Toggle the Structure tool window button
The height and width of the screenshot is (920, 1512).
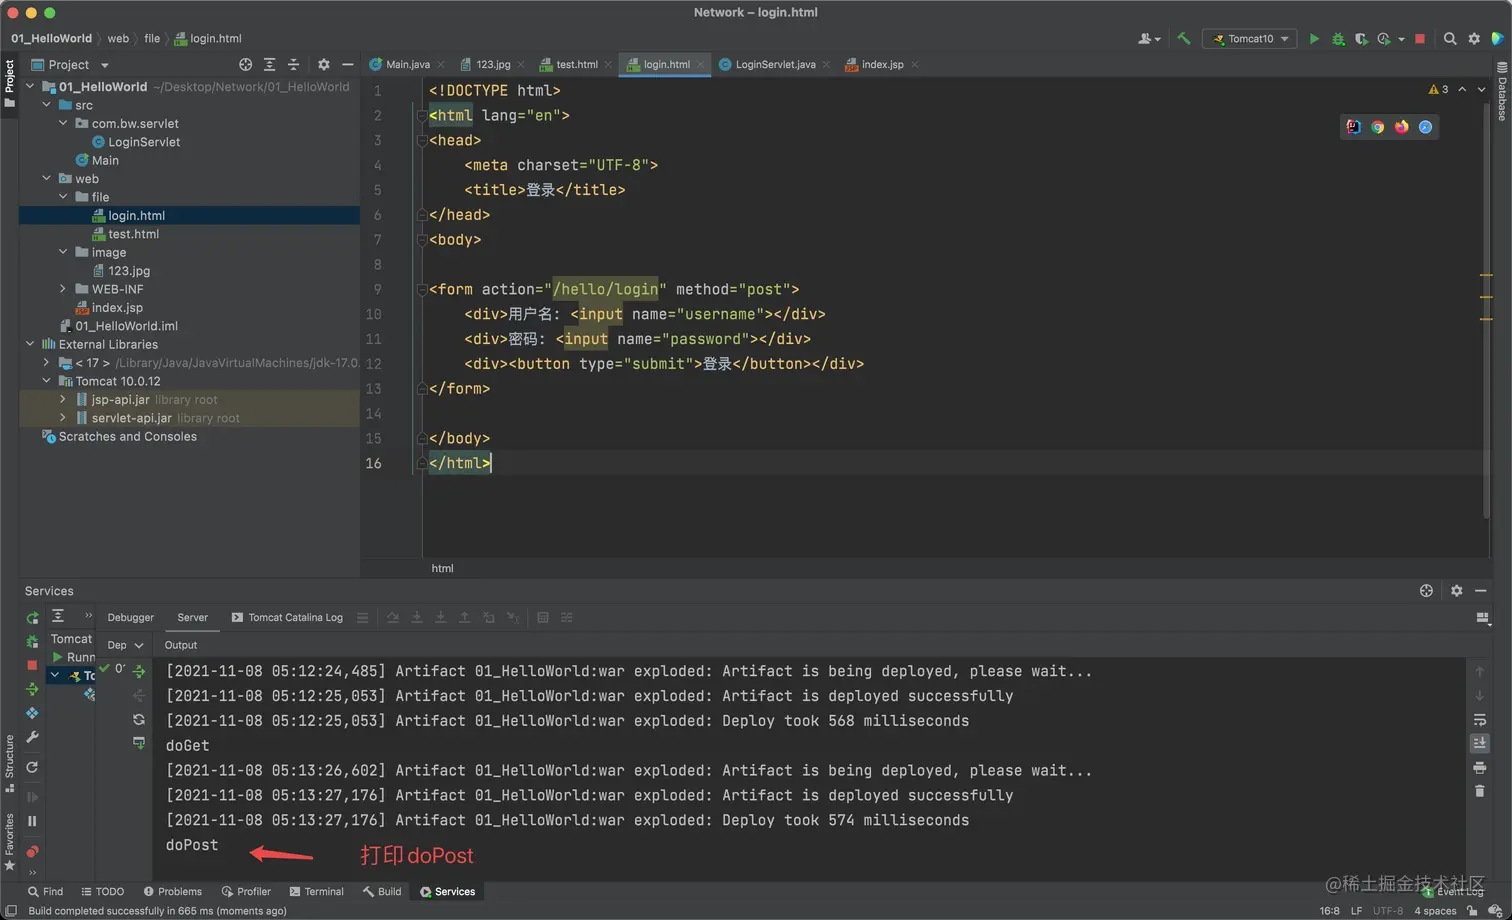click(x=9, y=764)
